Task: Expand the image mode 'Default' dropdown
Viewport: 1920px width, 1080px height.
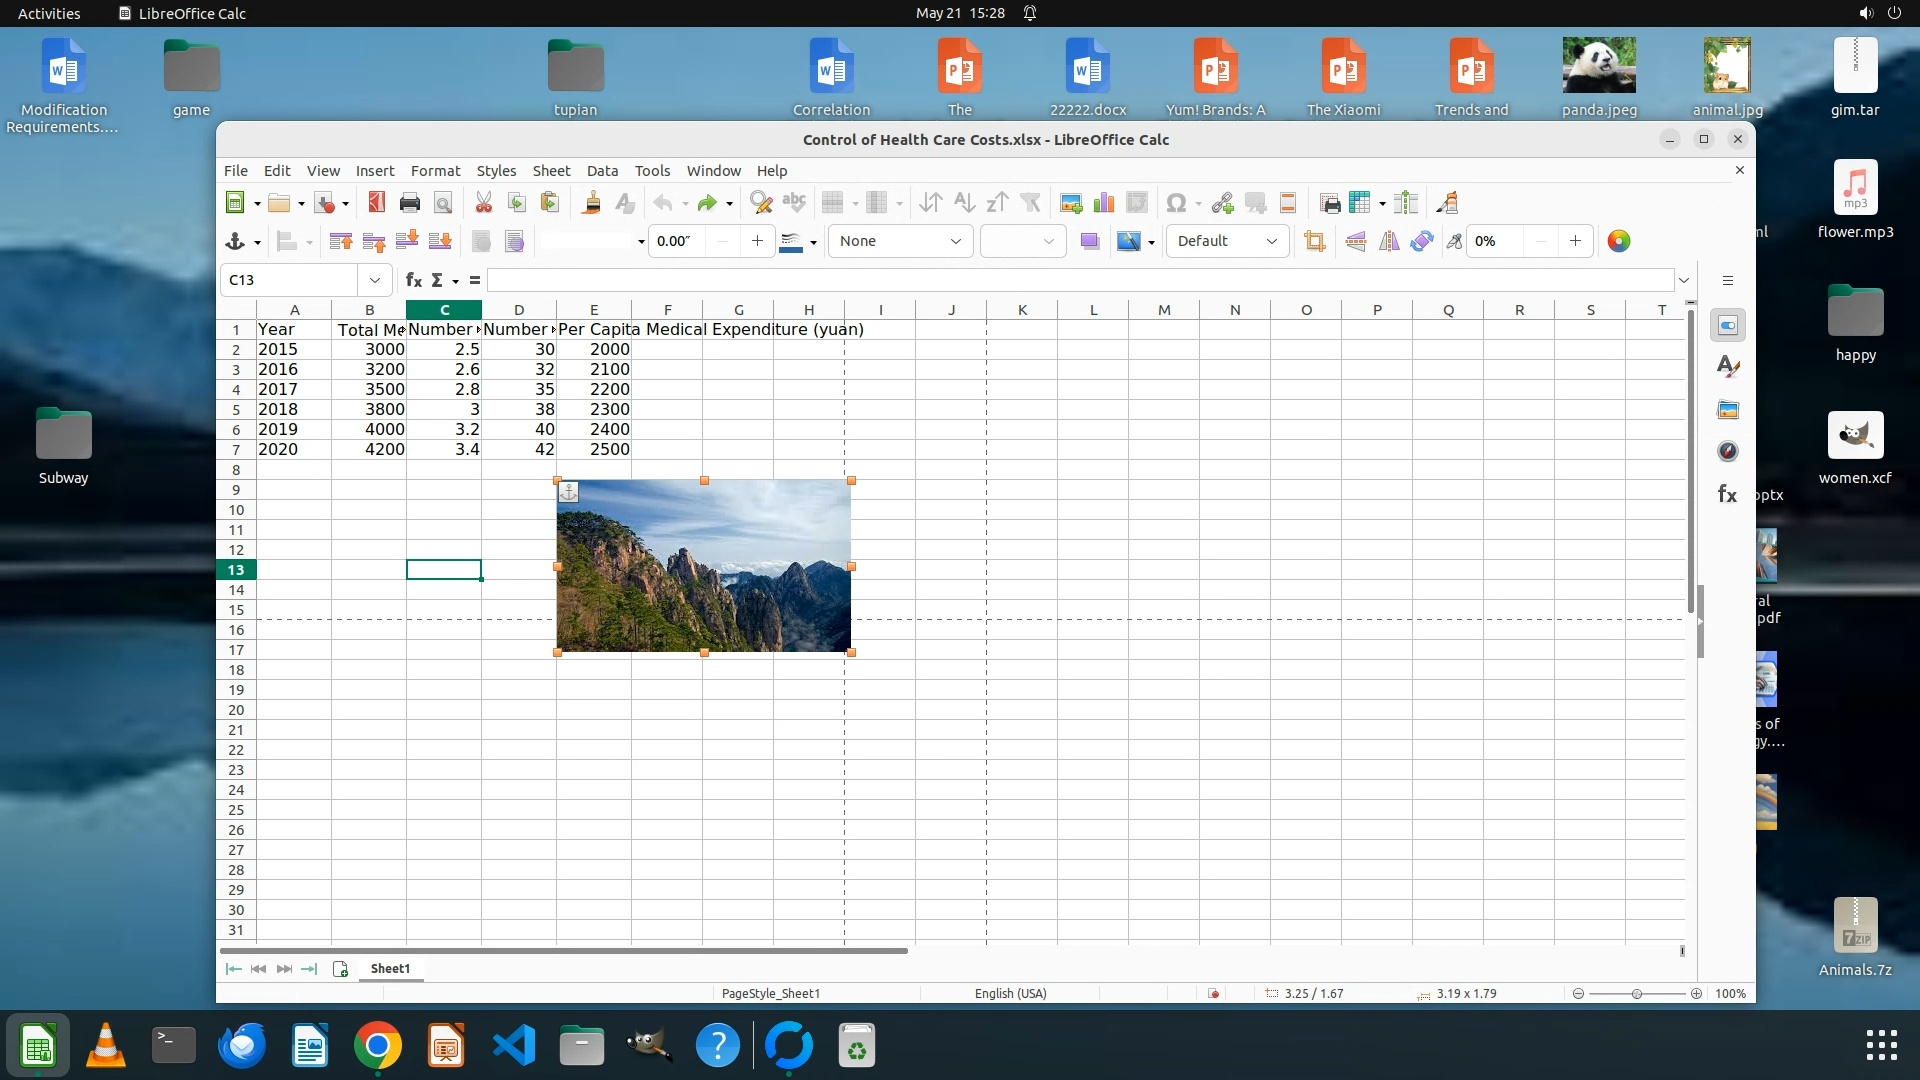Action: pyautogui.click(x=1271, y=241)
